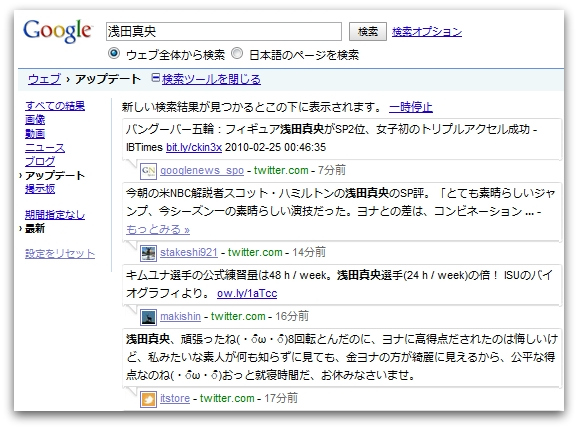Open the itstore user link
578x429 pixels.
(175, 398)
